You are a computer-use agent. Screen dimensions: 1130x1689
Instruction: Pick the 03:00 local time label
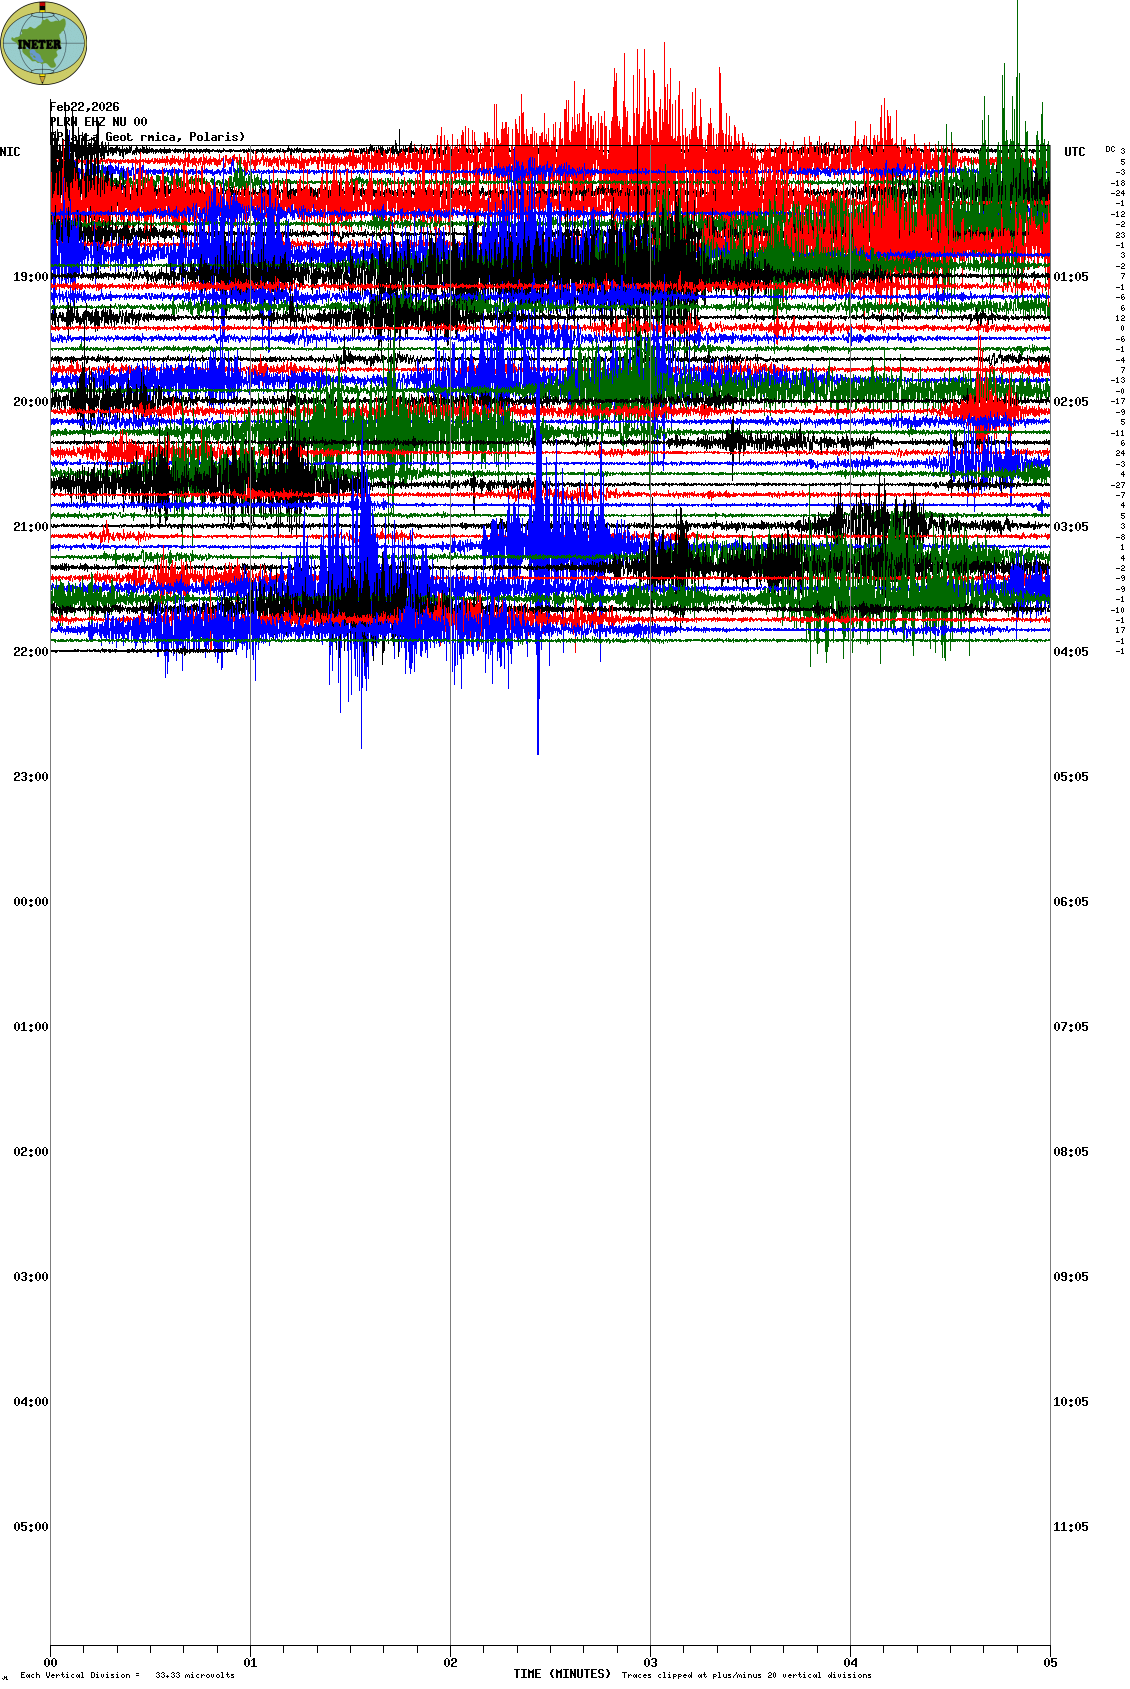[x=30, y=1277]
